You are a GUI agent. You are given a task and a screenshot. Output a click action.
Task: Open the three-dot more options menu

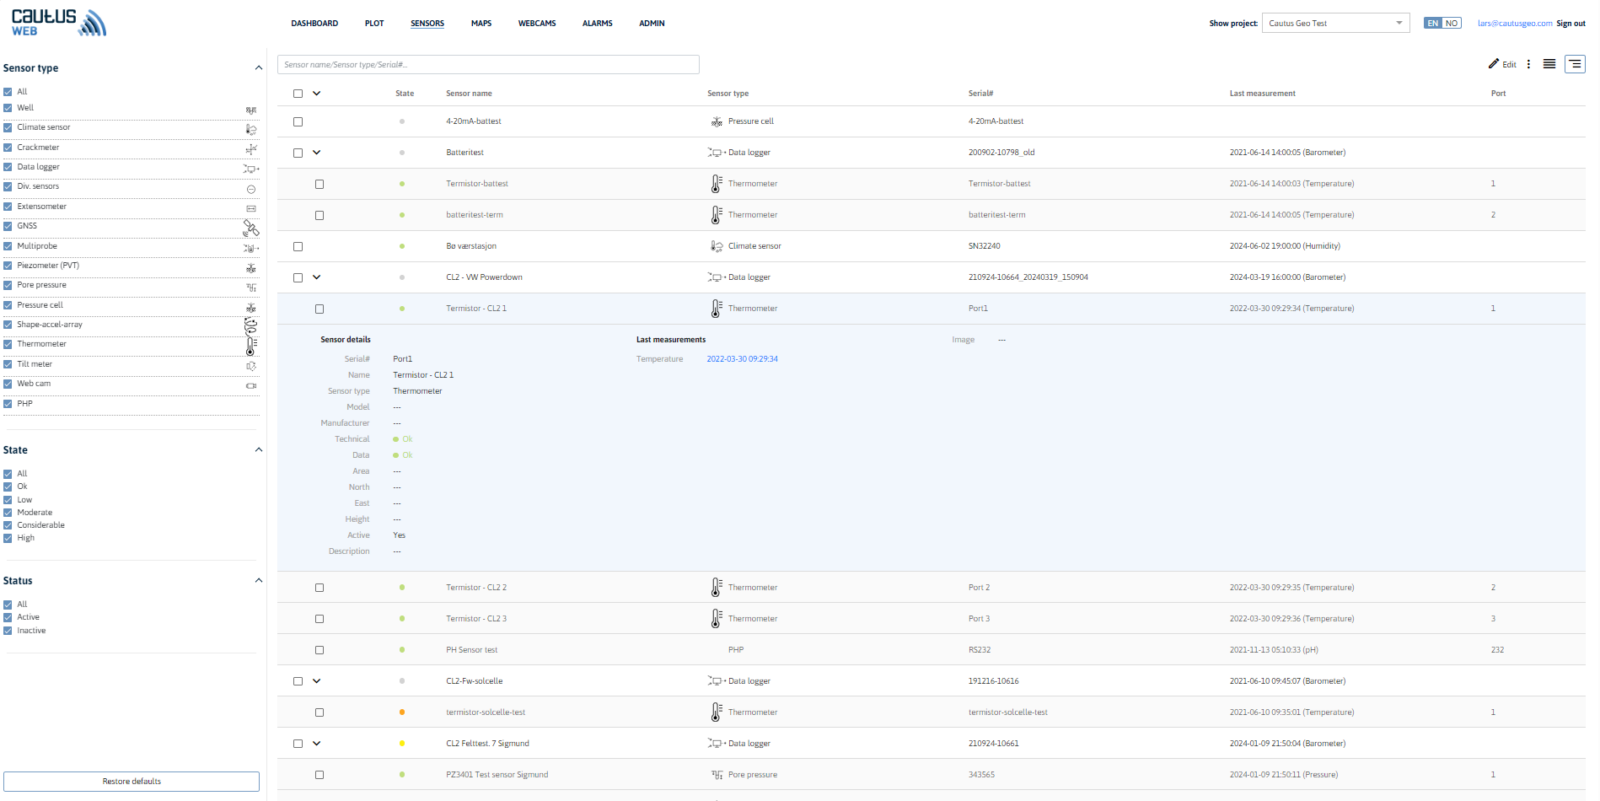tap(1528, 64)
